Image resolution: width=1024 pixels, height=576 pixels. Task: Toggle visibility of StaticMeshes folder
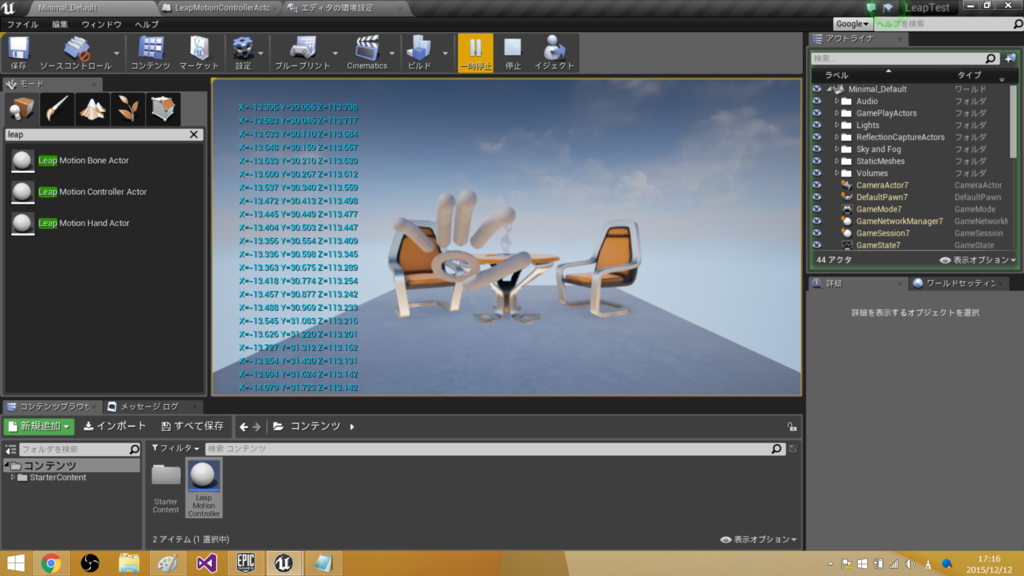[x=817, y=161]
